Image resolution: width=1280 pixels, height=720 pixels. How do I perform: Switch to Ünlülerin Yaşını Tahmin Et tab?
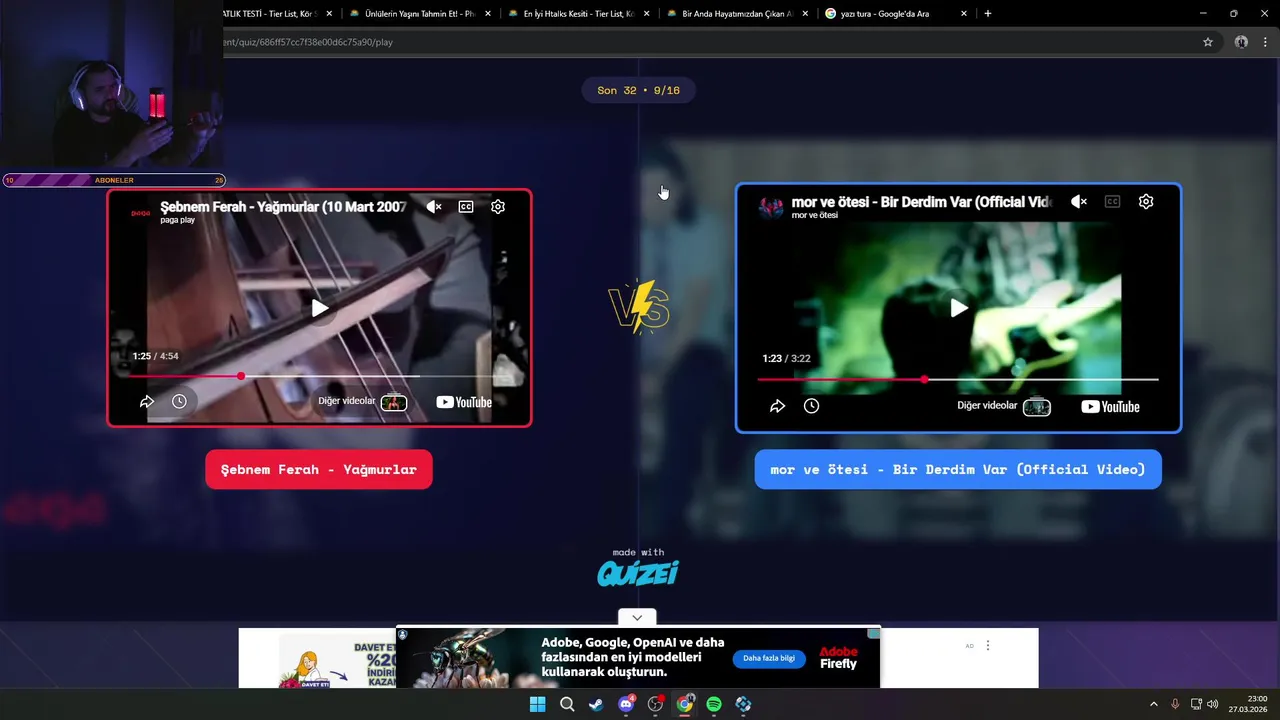tap(420, 14)
